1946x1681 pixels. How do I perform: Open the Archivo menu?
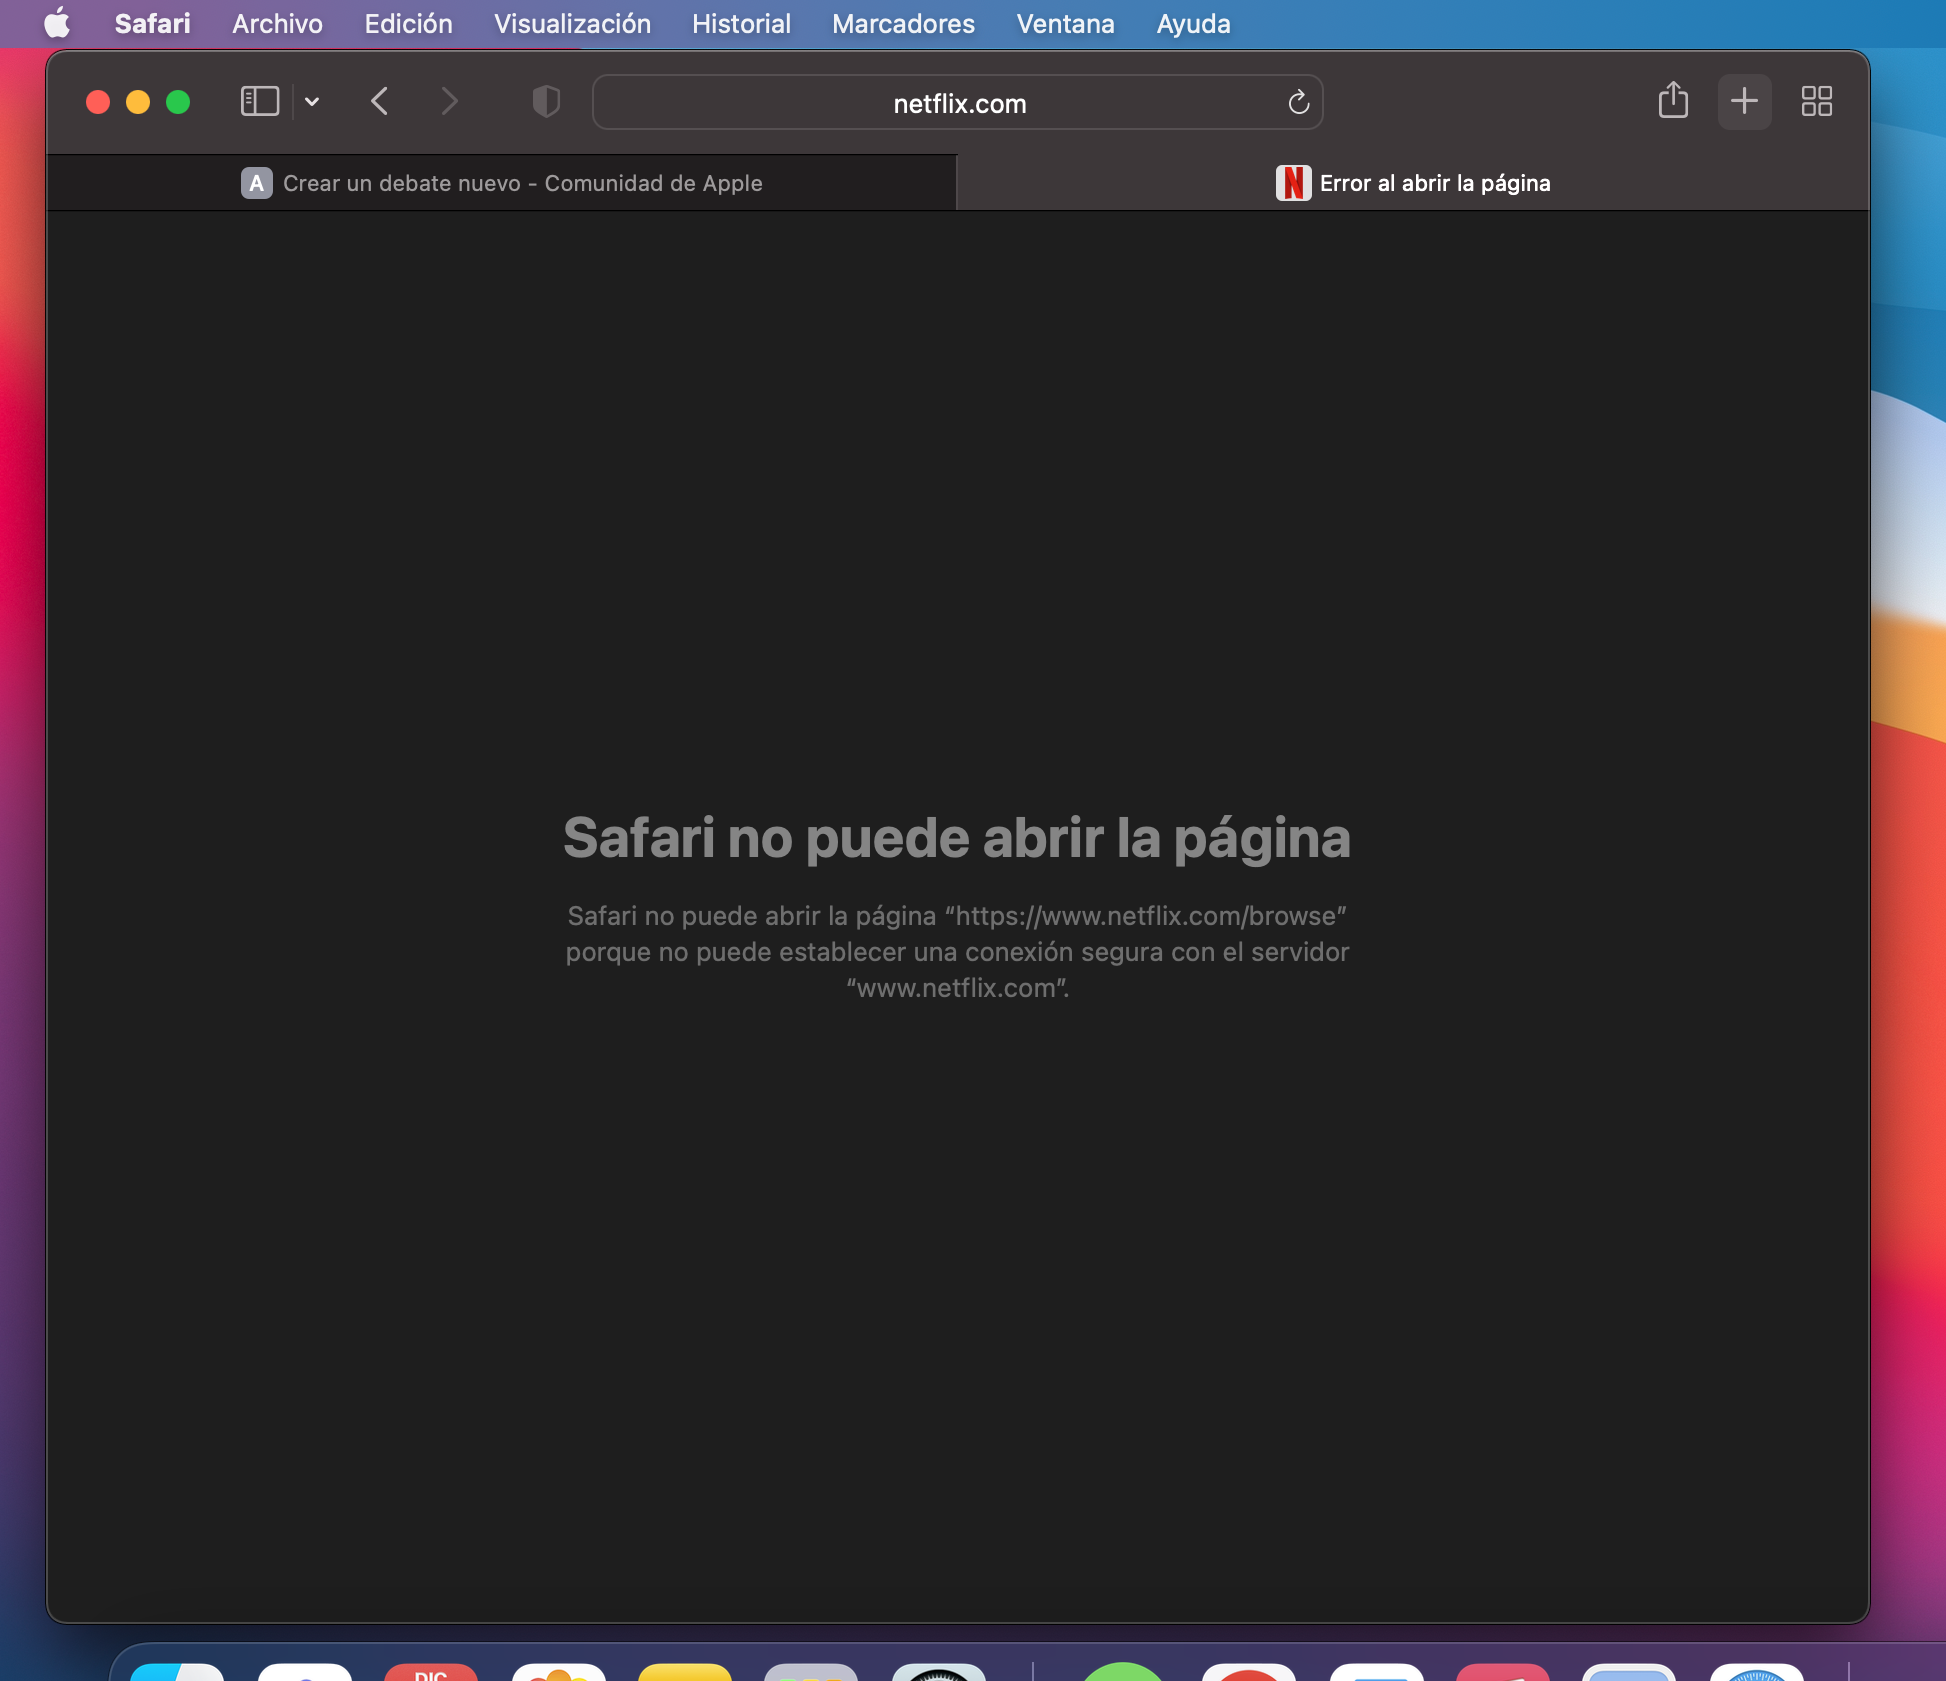point(277,23)
